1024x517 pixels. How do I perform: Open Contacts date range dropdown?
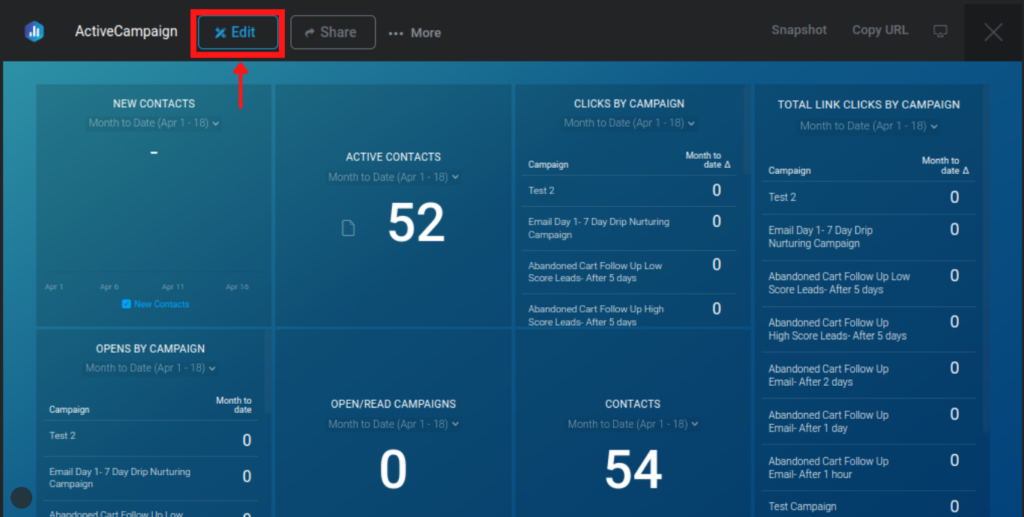(633, 424)
